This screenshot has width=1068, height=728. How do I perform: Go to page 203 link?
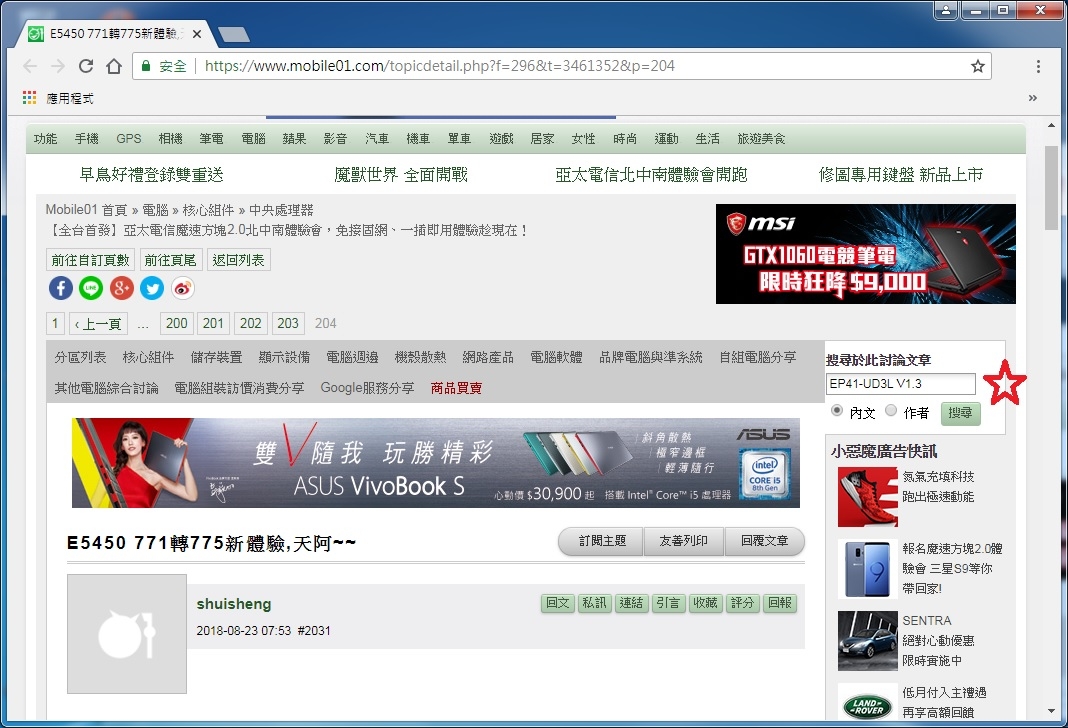point(288,323)
